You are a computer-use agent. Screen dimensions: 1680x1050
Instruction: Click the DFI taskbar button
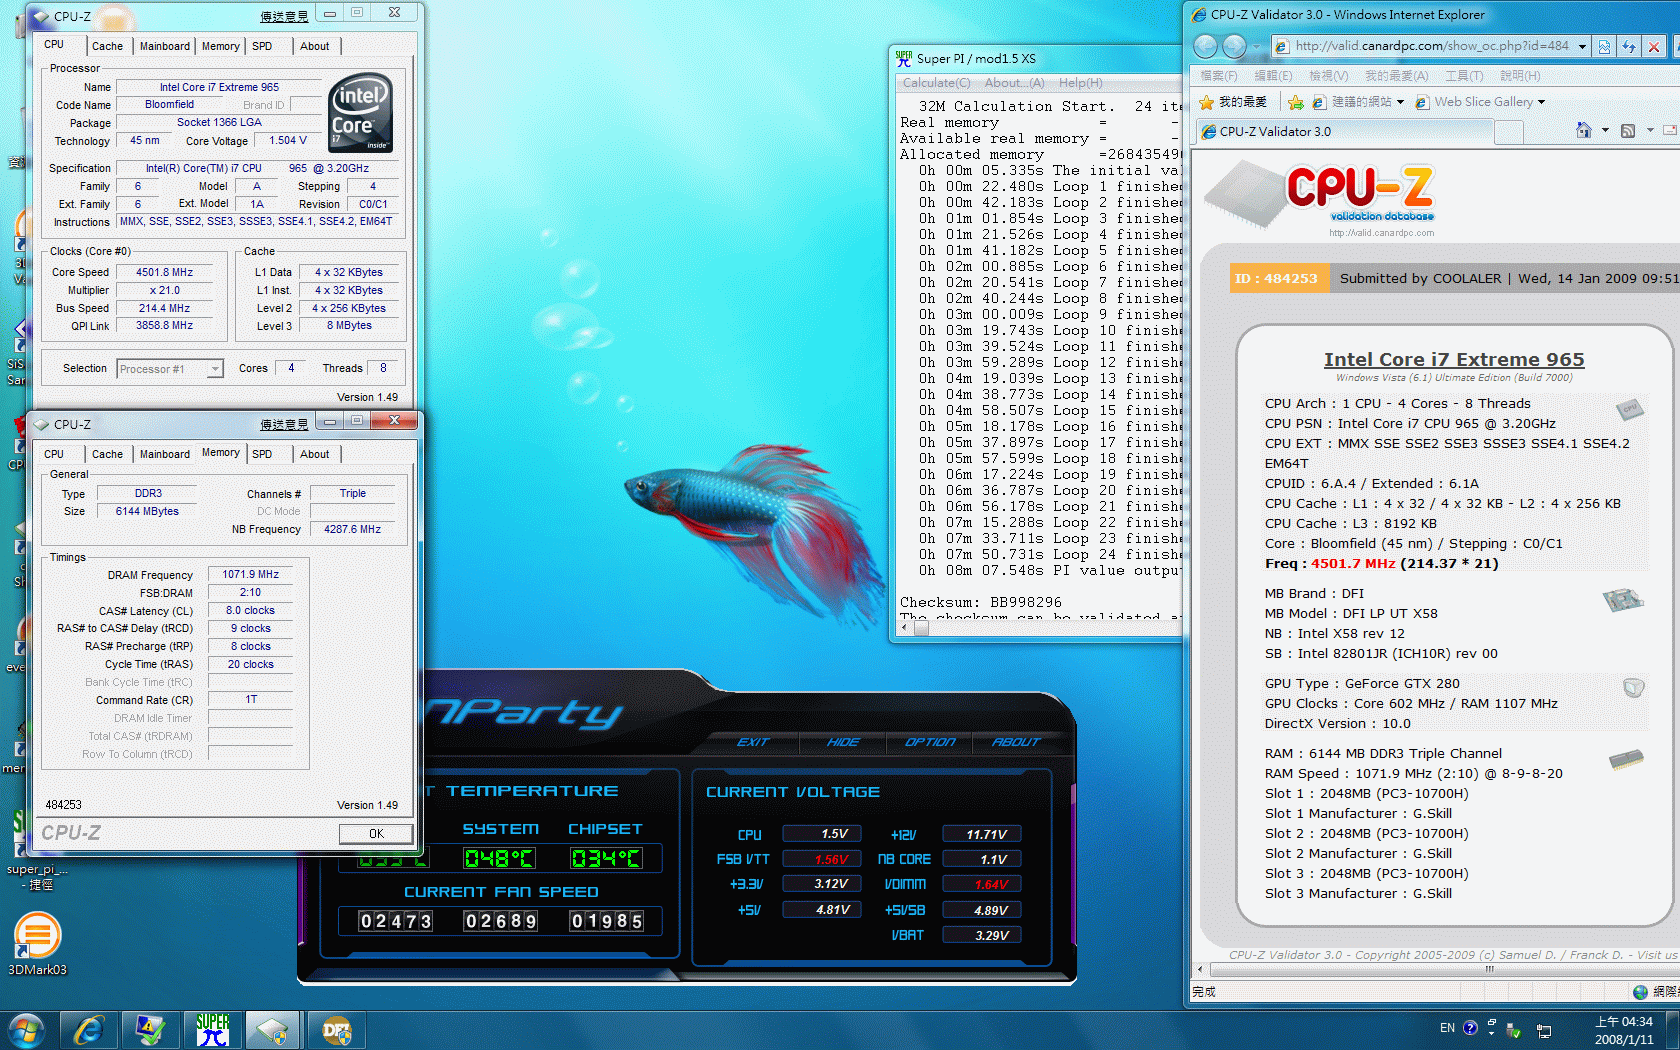click(x=337, y=1030)
